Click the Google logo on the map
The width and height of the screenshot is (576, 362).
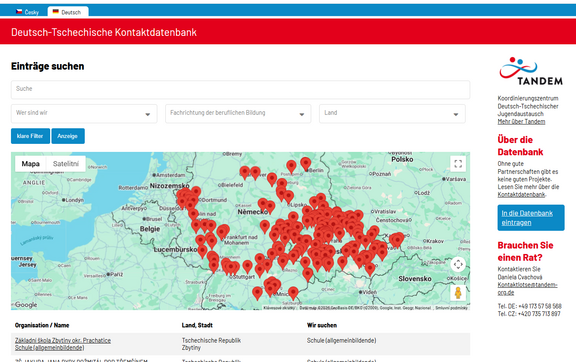(26, 305)
